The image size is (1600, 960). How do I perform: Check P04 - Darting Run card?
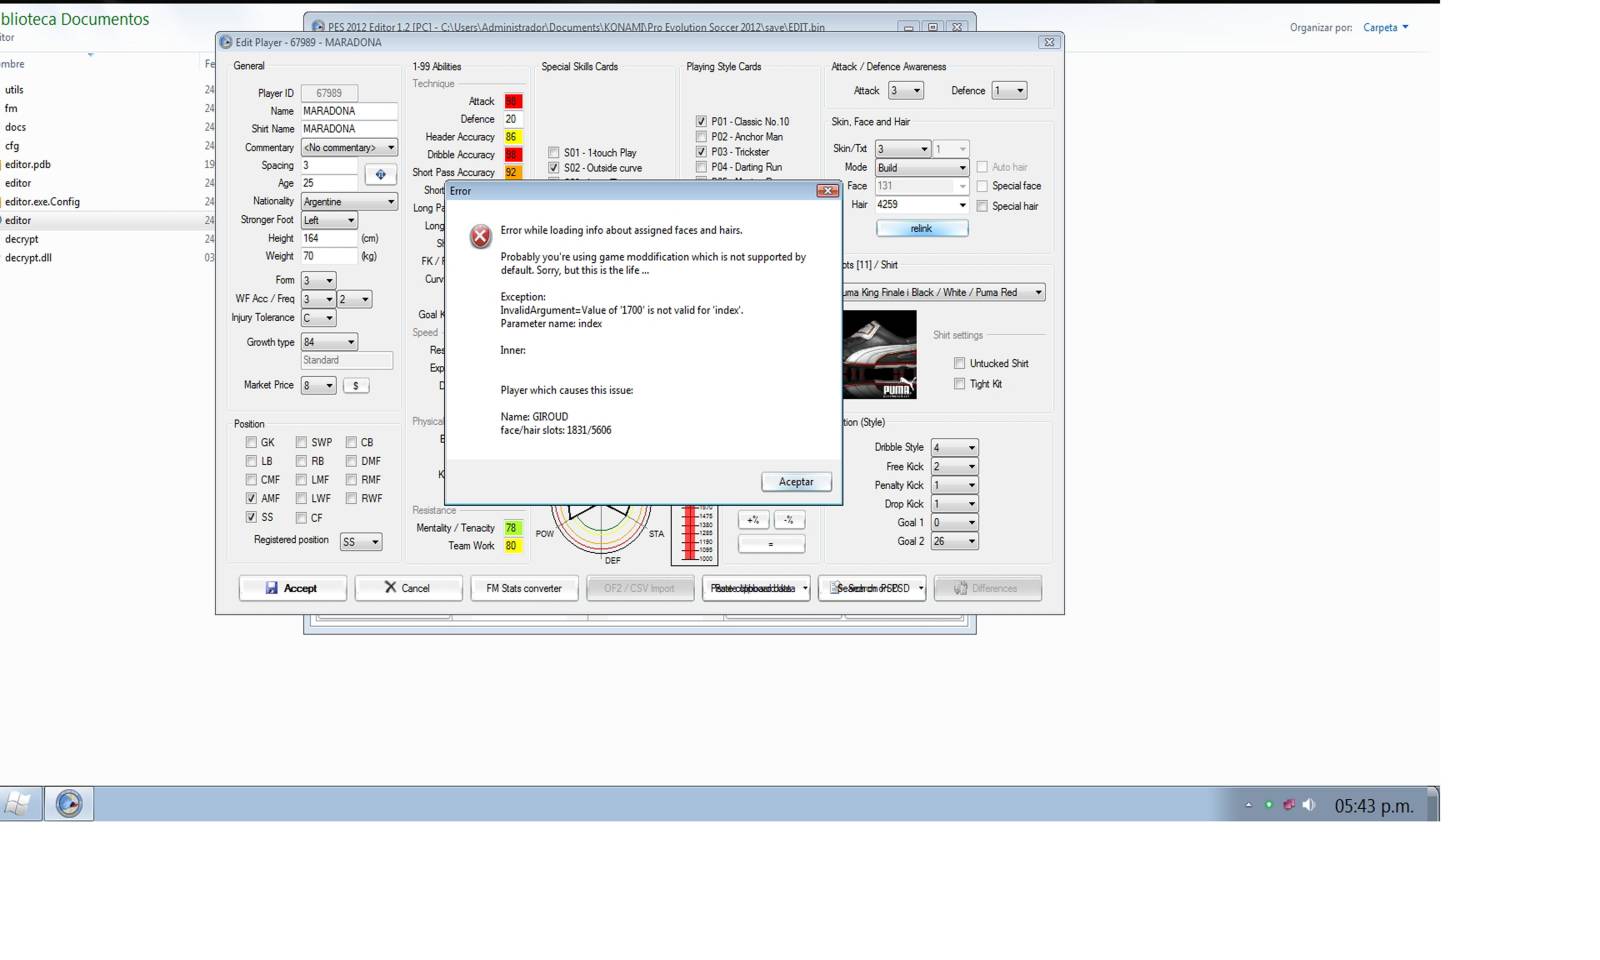[x=701, y=167]
